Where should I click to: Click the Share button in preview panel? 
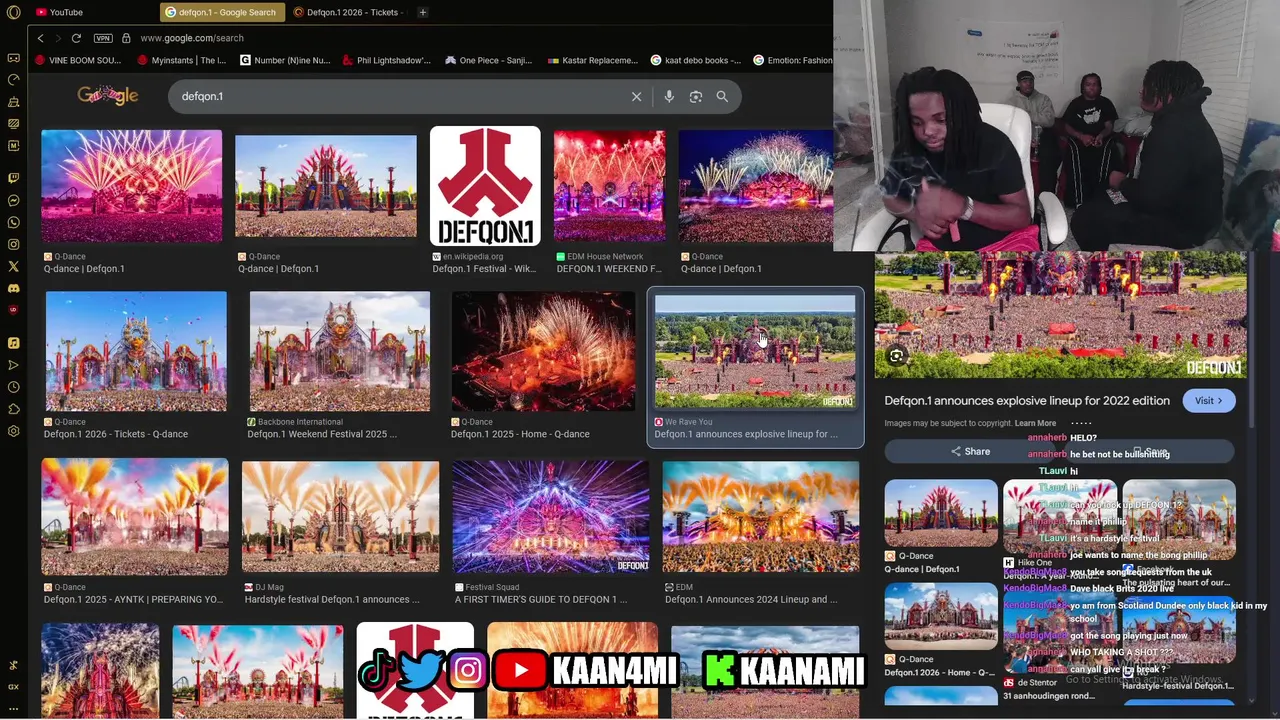[970, 452]
